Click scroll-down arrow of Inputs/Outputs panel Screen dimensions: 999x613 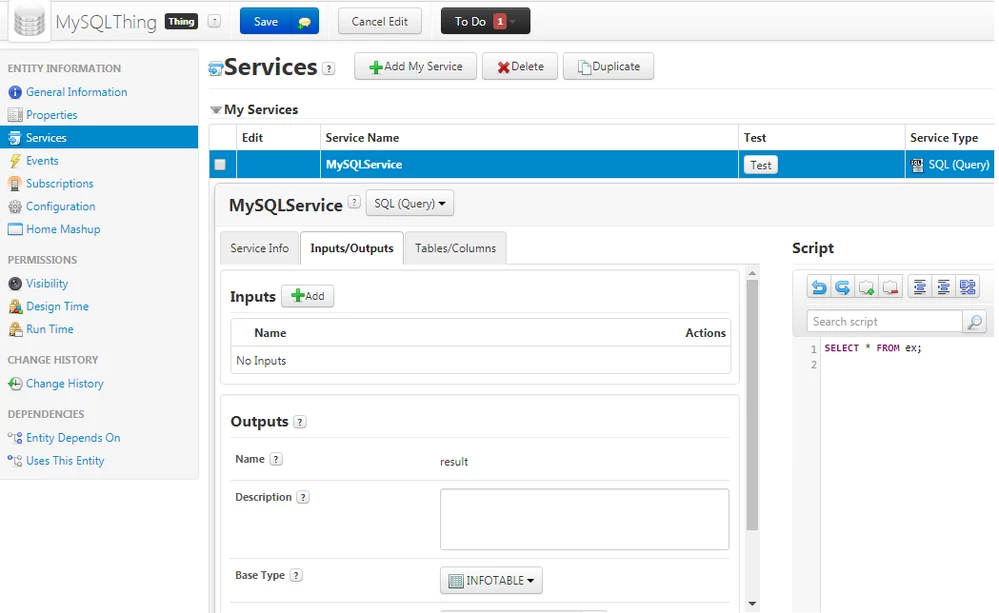(752, 603)
